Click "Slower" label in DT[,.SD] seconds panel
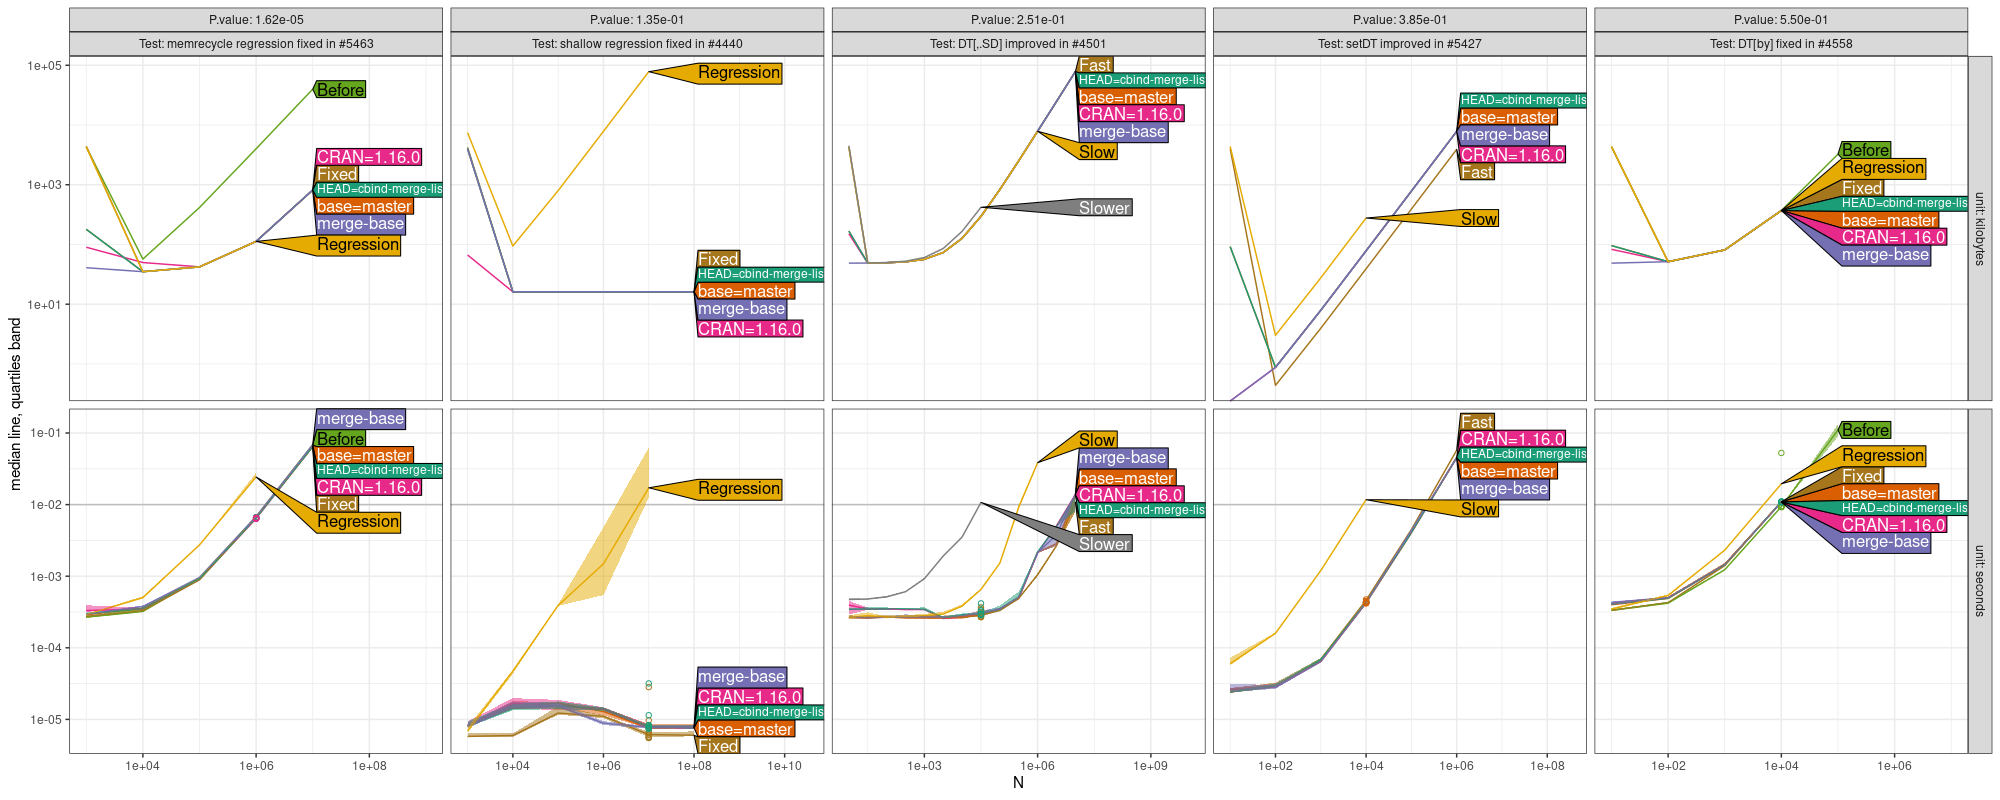The height and width of the screenshot is (800, 2000). (1105, 544)
